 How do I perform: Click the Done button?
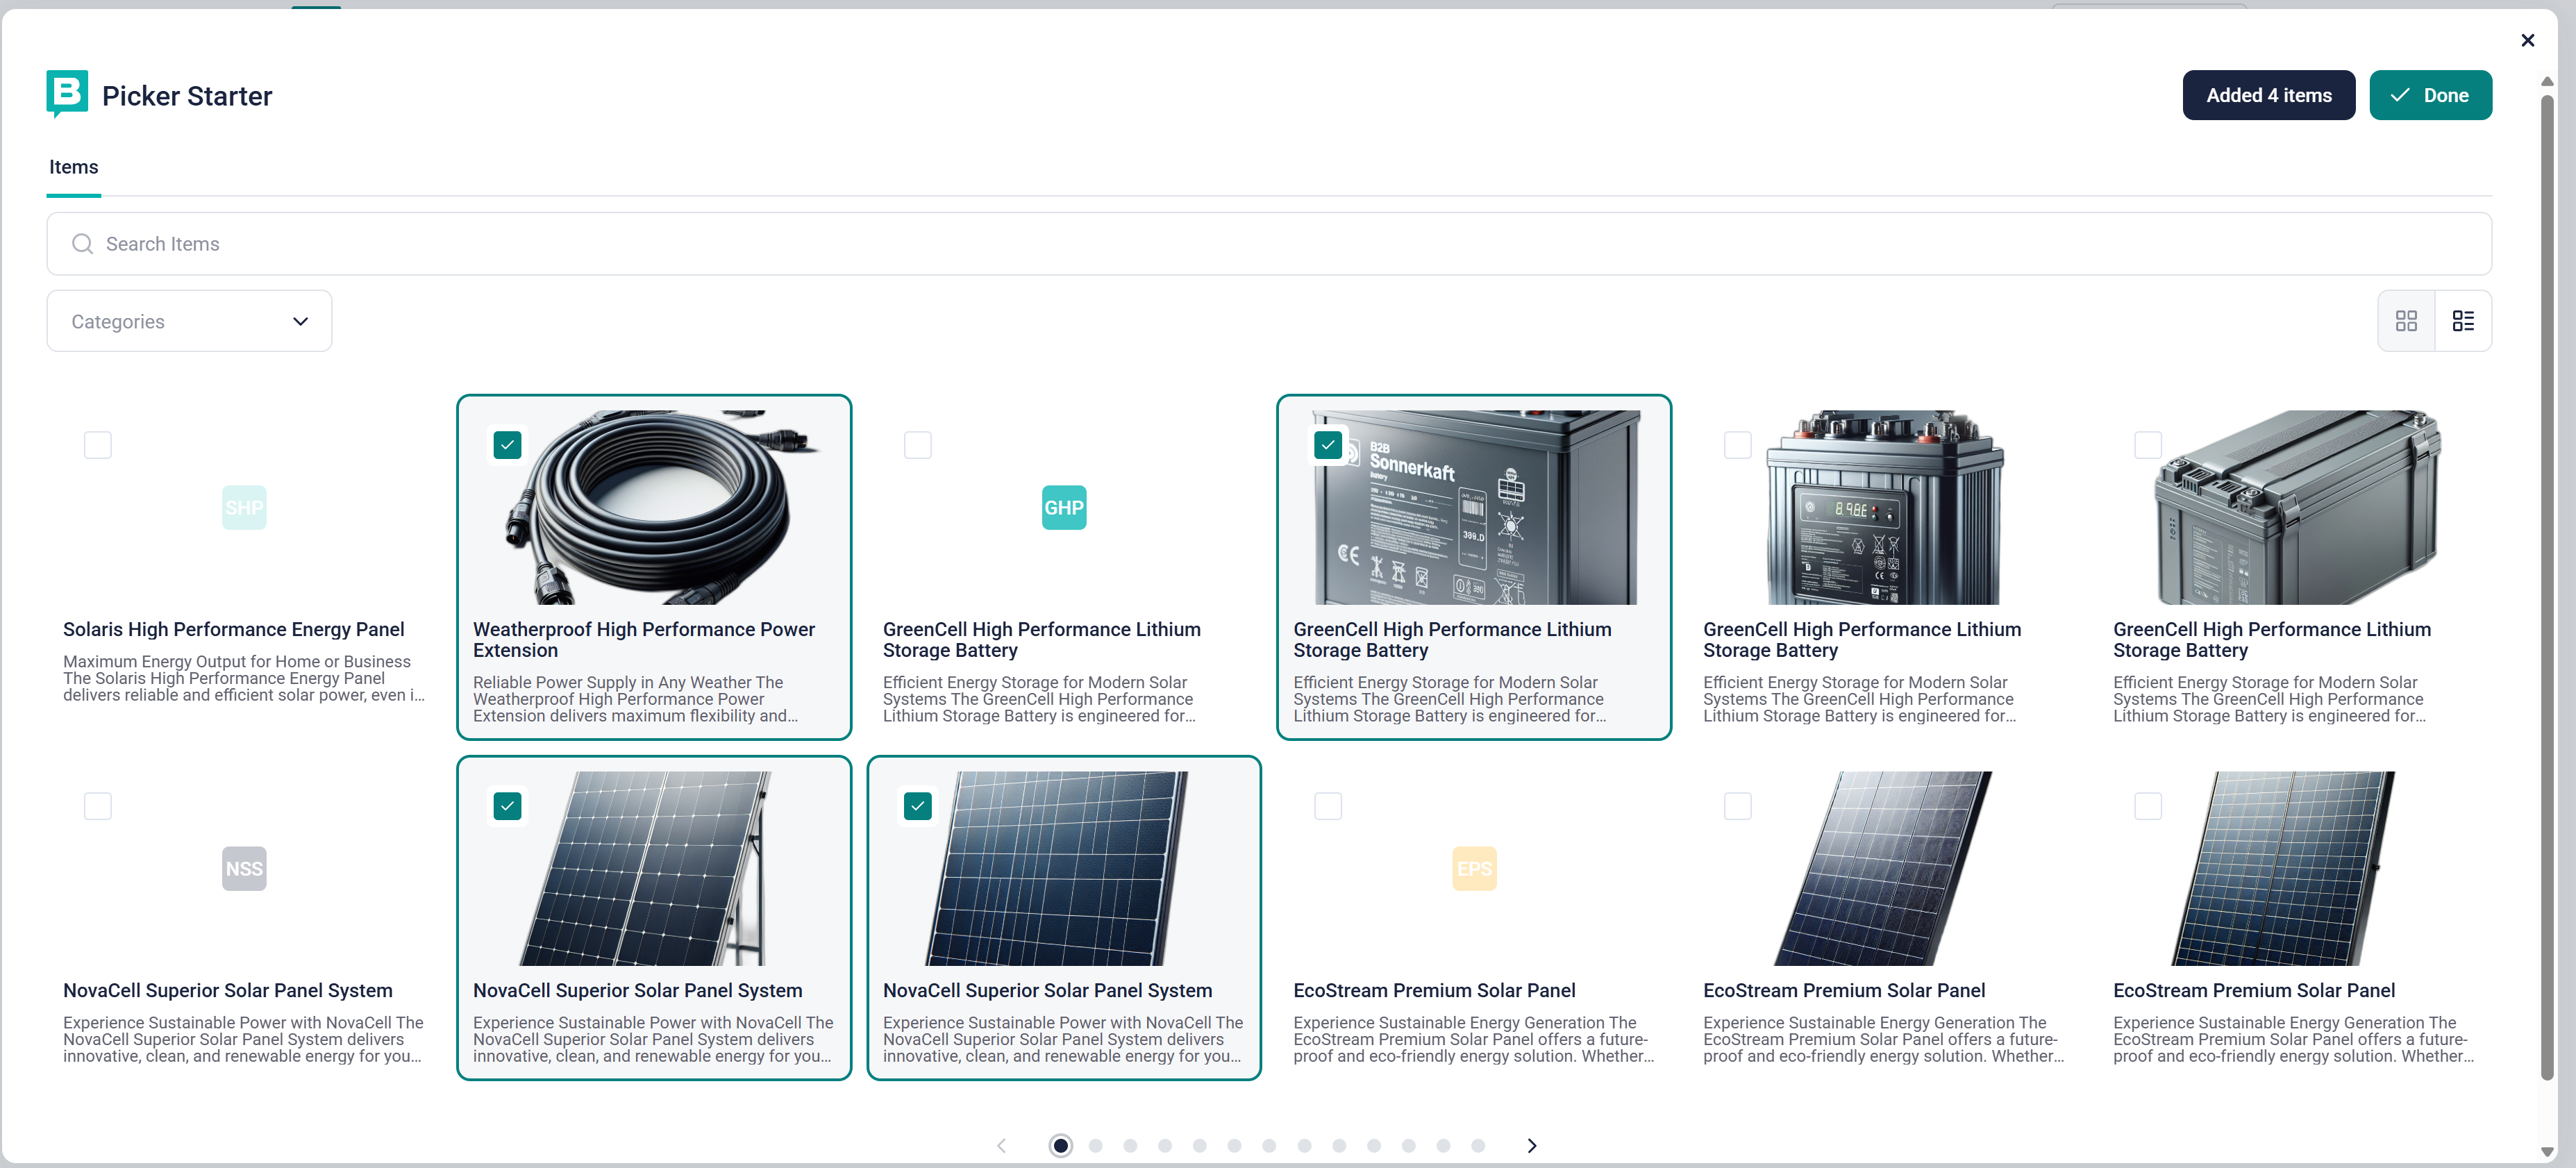point(2430,95)
